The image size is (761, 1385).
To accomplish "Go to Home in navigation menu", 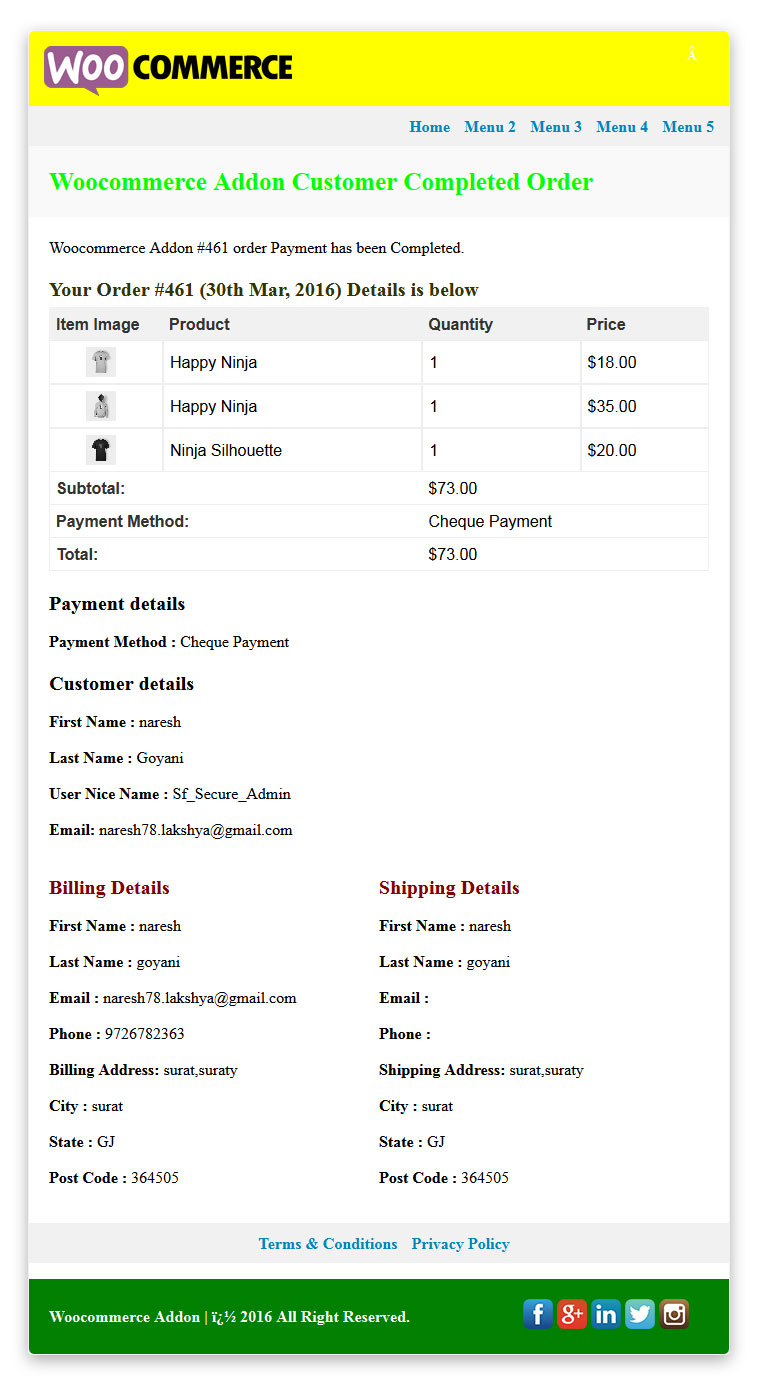I will (430, 127).
